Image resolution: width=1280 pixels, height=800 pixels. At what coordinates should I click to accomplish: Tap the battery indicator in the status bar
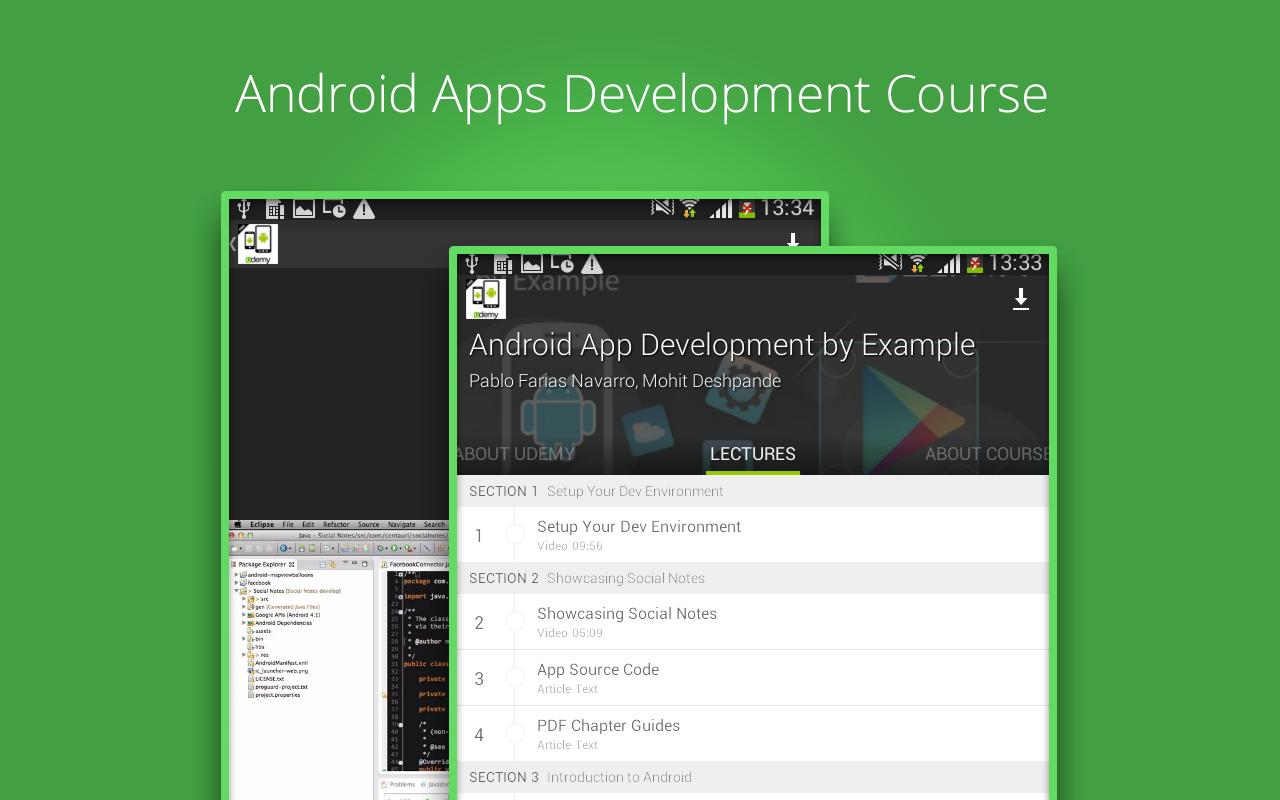coord(973,266)
